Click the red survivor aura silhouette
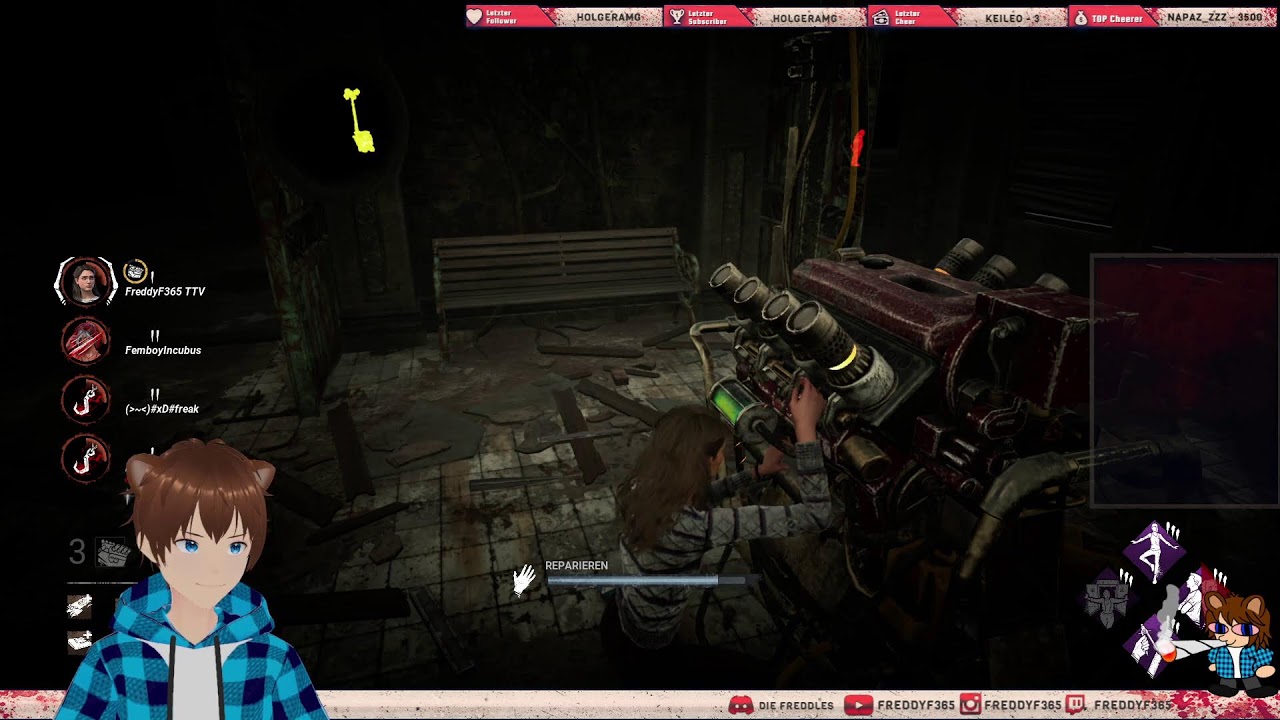Viewport: 1280px width, 720px height. (x=857, y=149)
